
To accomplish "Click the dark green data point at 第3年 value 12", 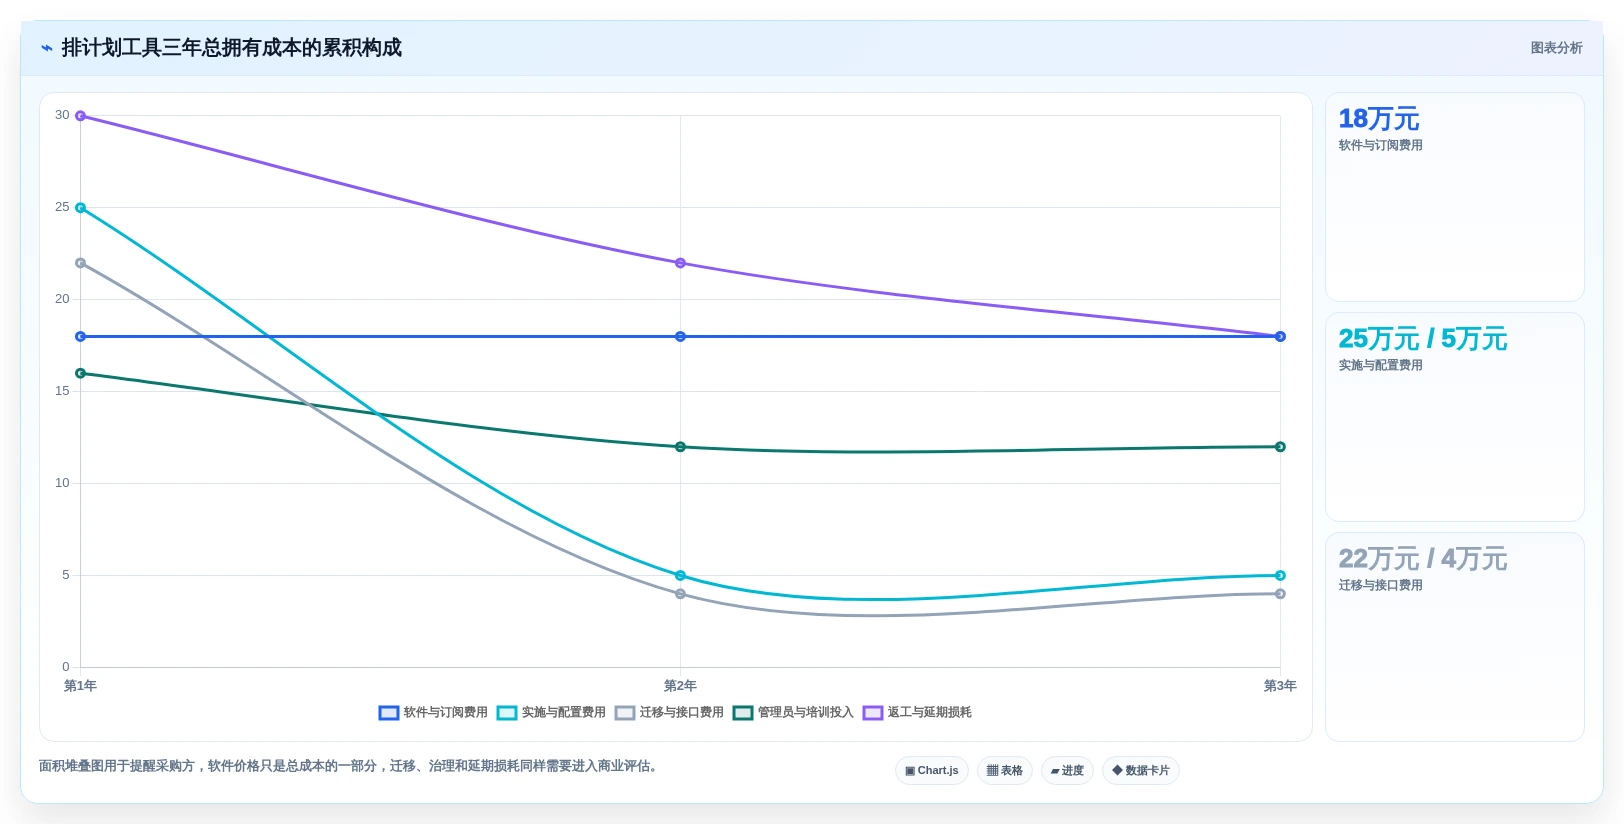I will pos(1280,447).
